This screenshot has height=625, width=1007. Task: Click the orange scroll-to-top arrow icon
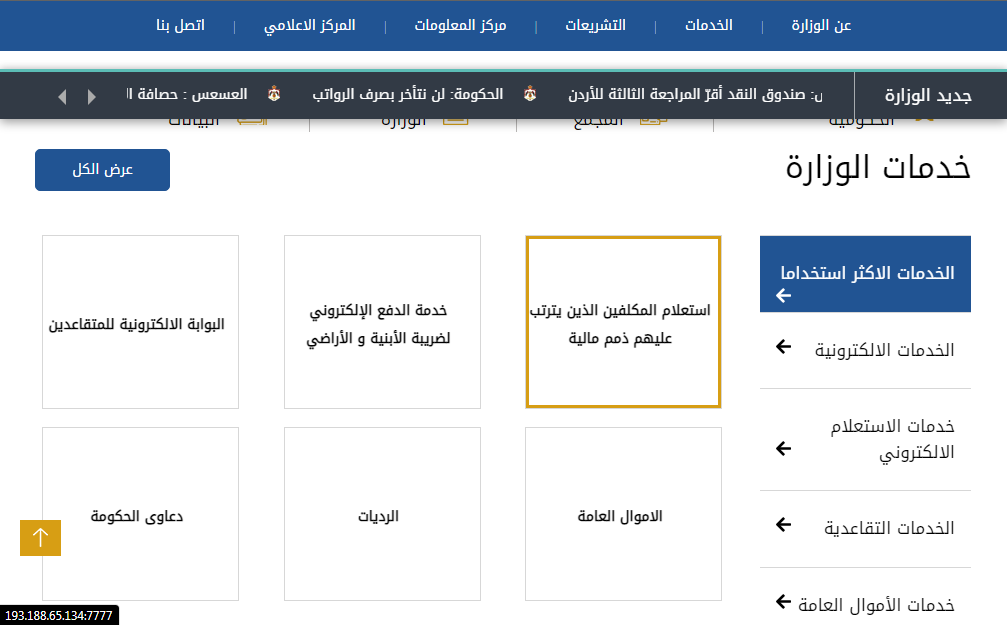point(40,538)
